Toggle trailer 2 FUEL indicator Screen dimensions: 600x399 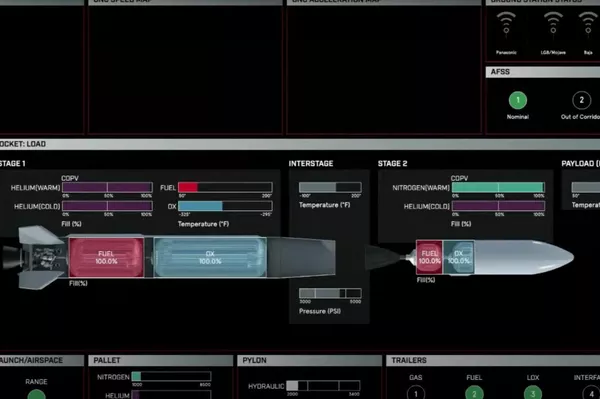click(x=474, y=393)
